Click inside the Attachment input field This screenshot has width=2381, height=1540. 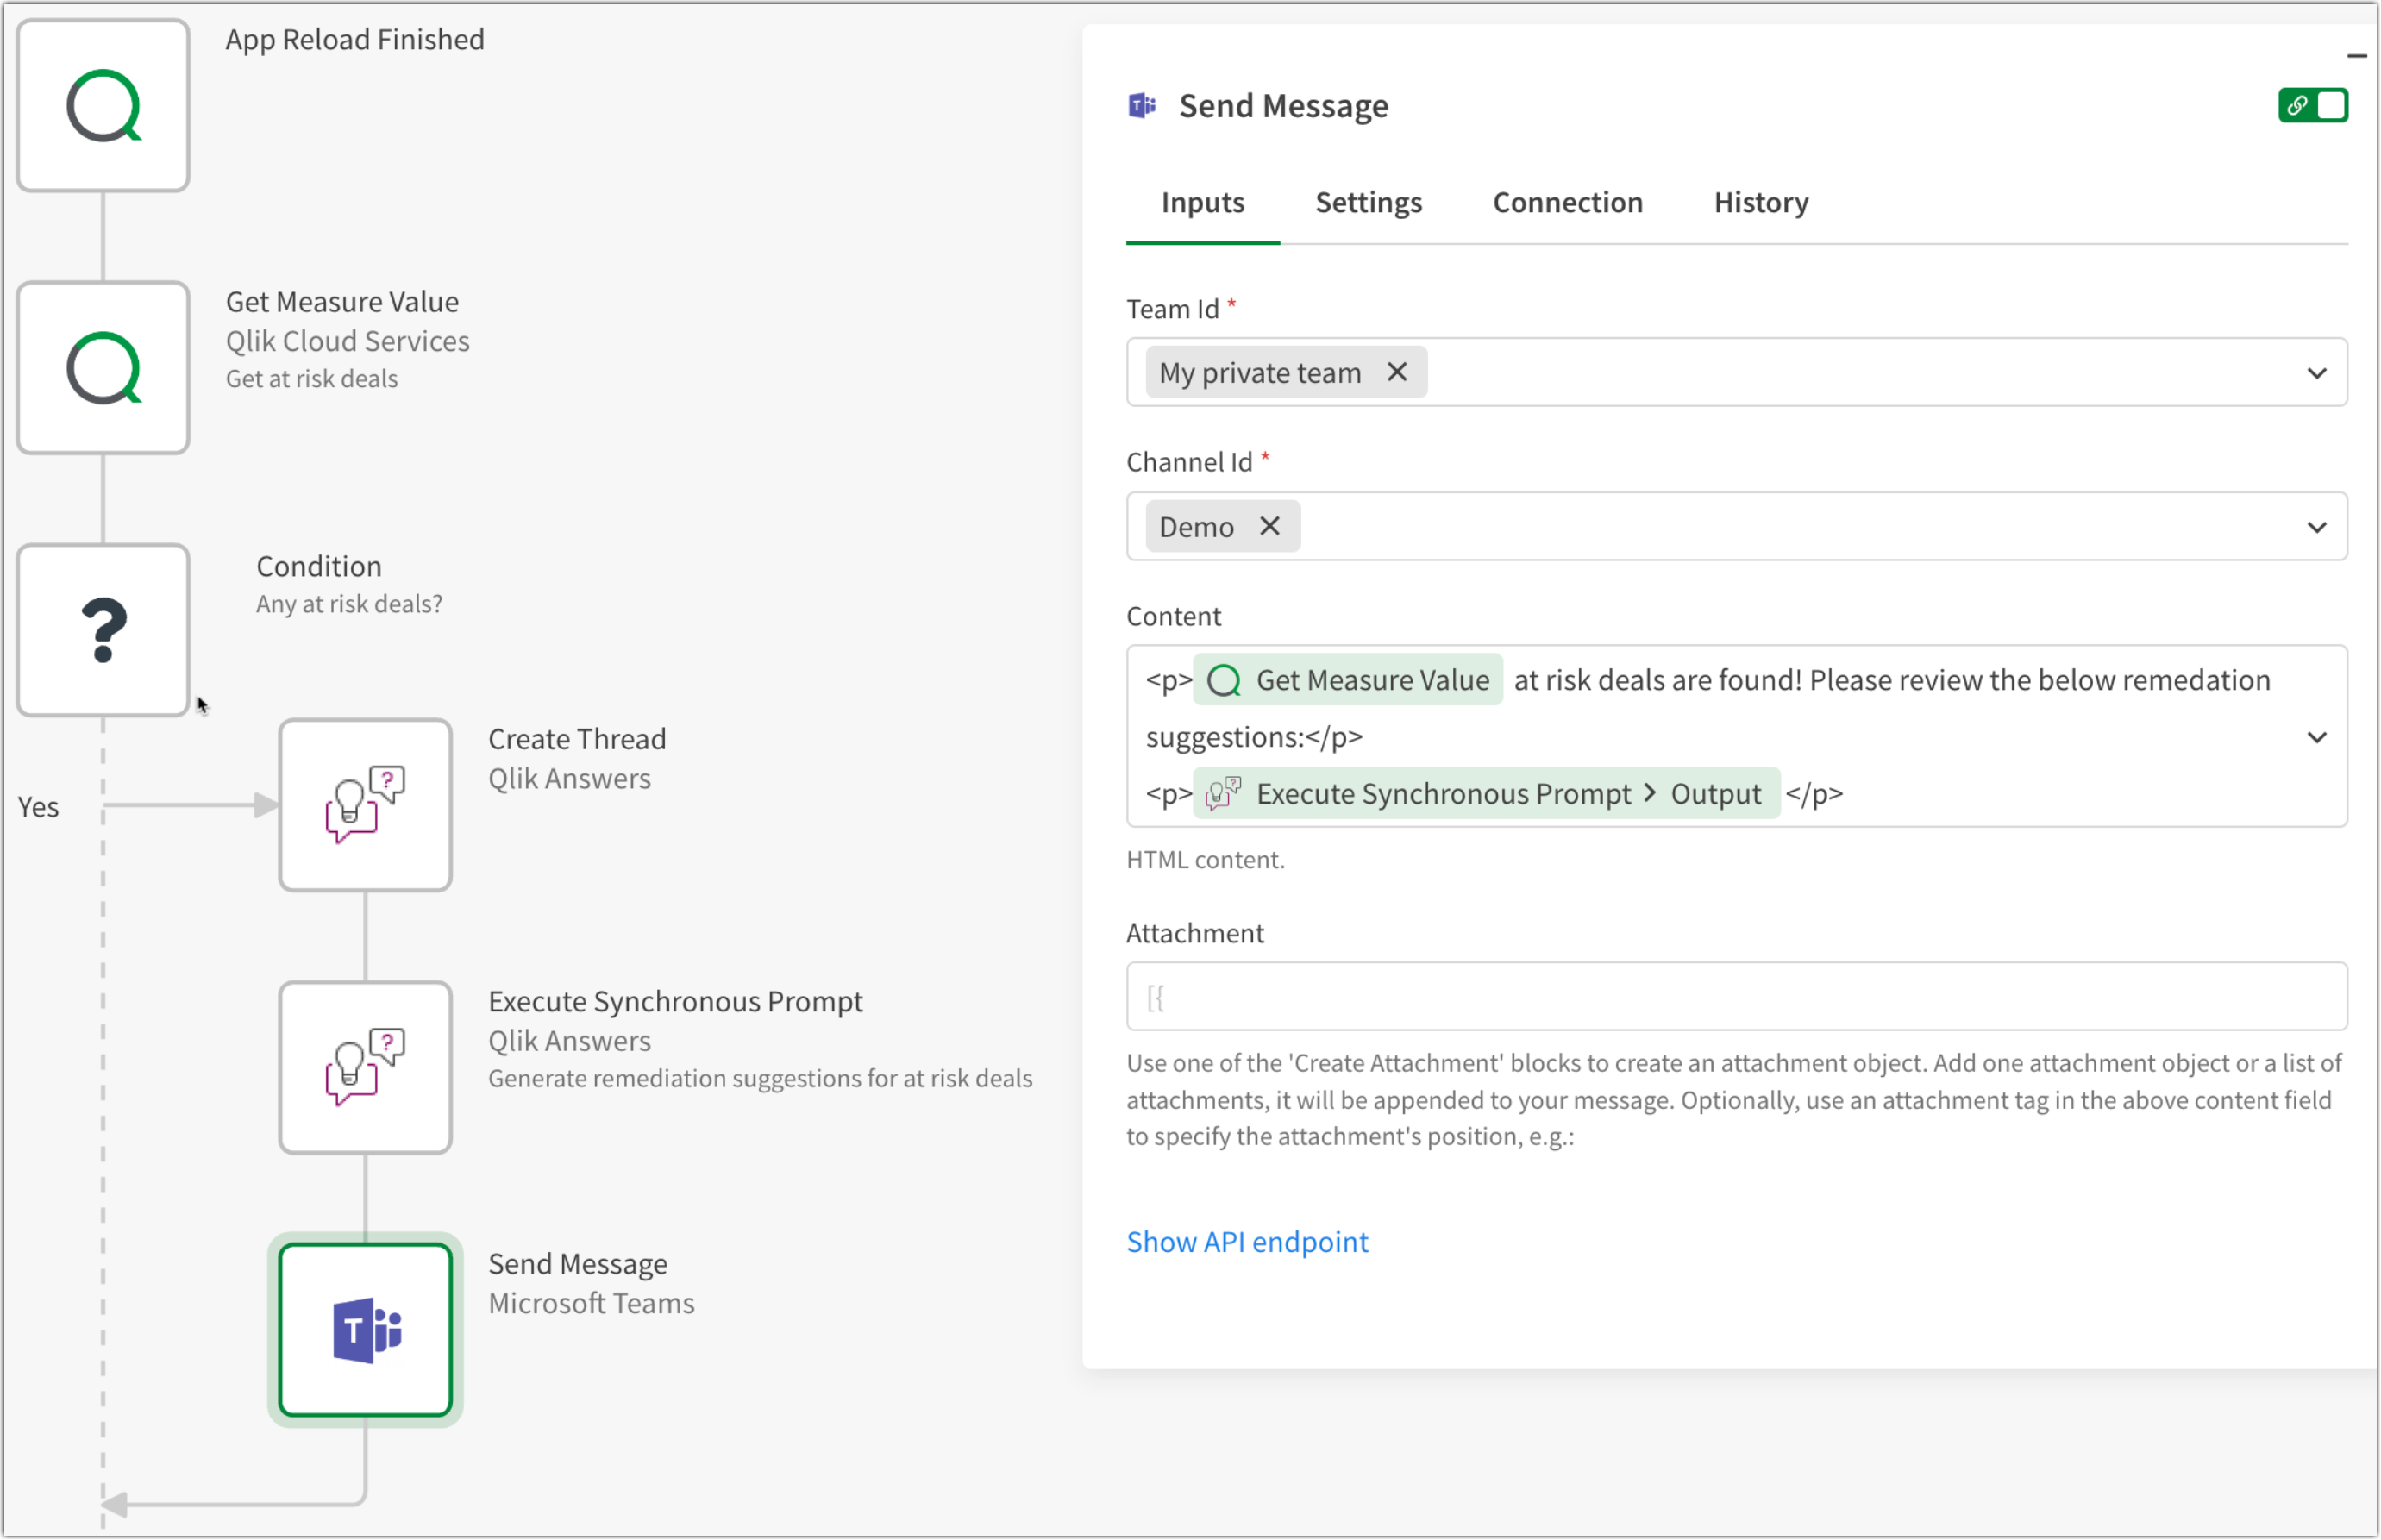coord(1700,996)
